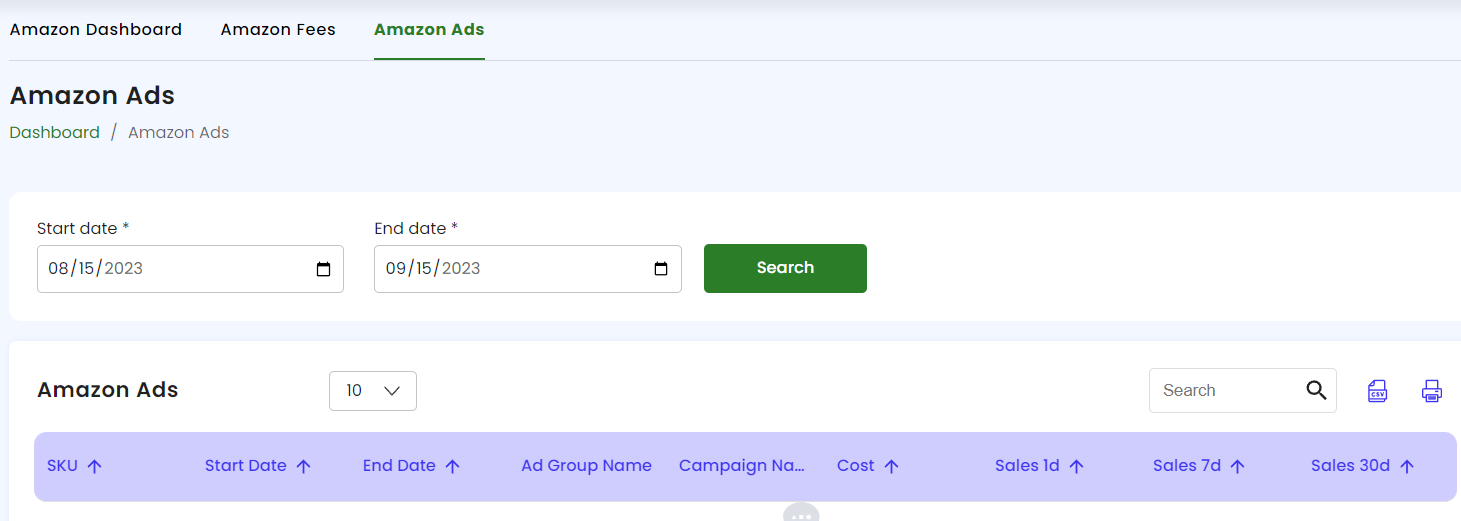Screen dimensions: 1461x521
Task: Click the Start date input field
Action: (190, 269)
